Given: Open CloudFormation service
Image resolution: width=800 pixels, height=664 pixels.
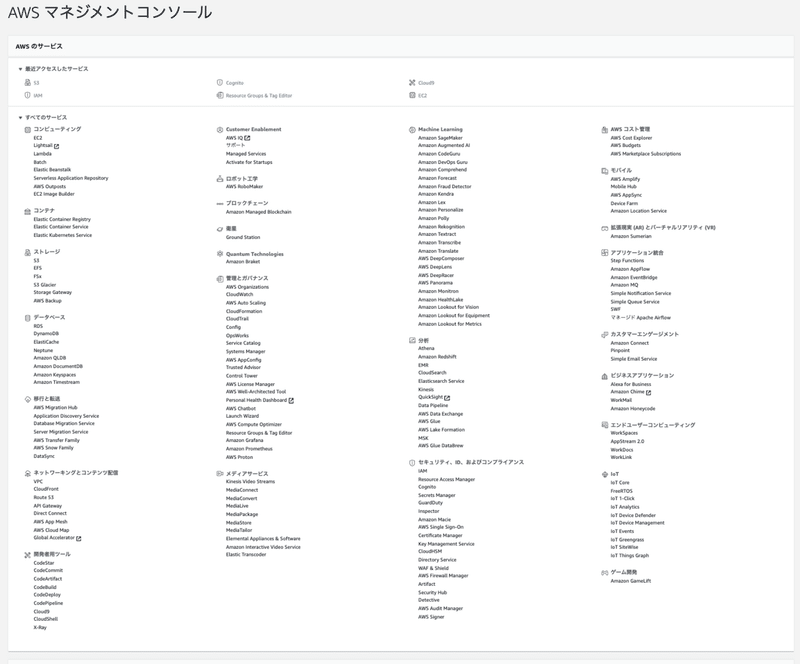Looking at the screenshot, I should 244,311.
